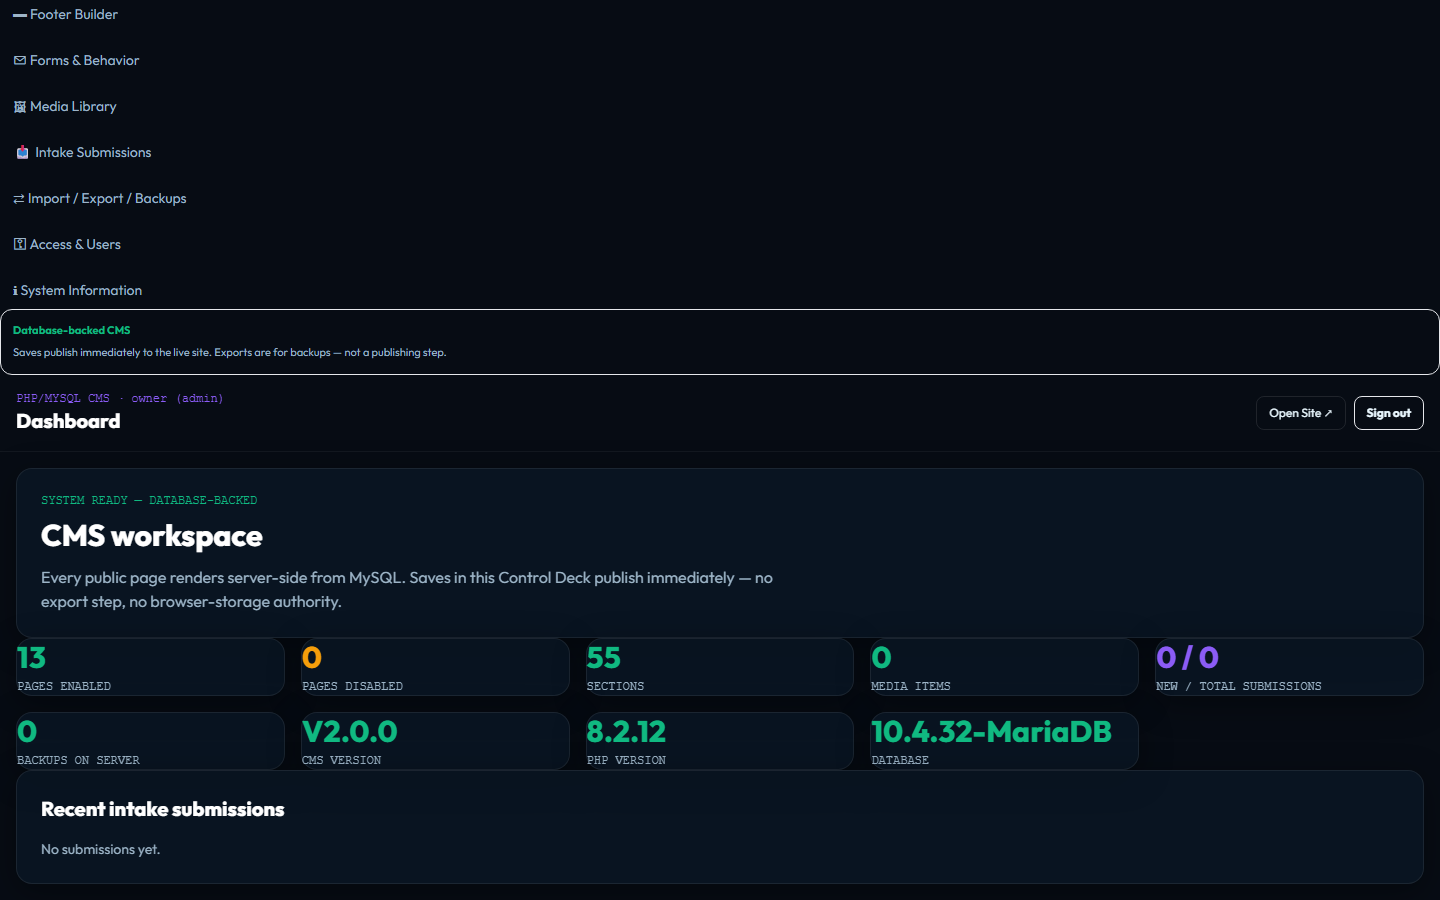Click the Media Items stat card
This screenshot has height=900, width=1440.
(x=1004, y=667)
